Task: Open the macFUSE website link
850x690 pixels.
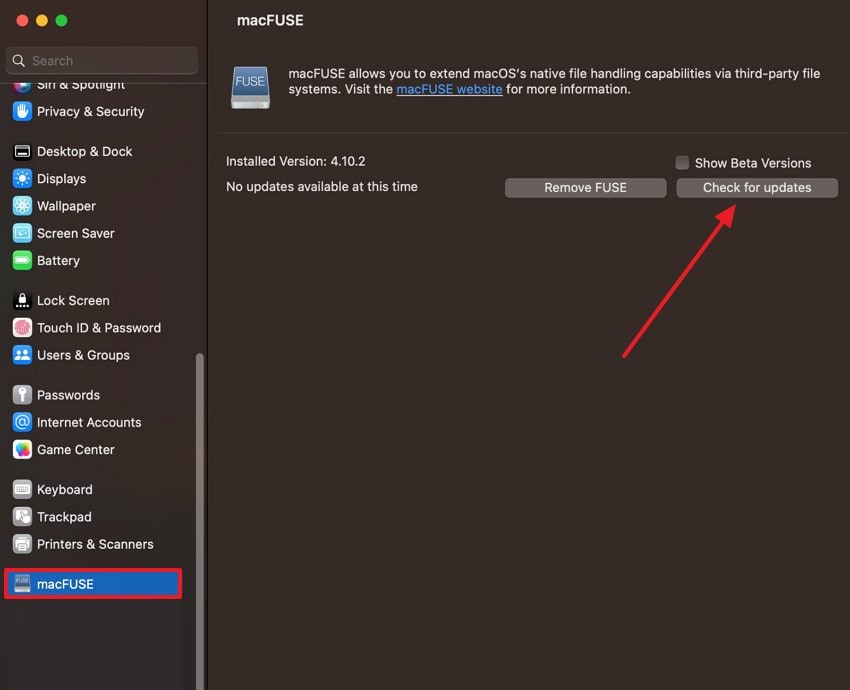Action: 449,89
